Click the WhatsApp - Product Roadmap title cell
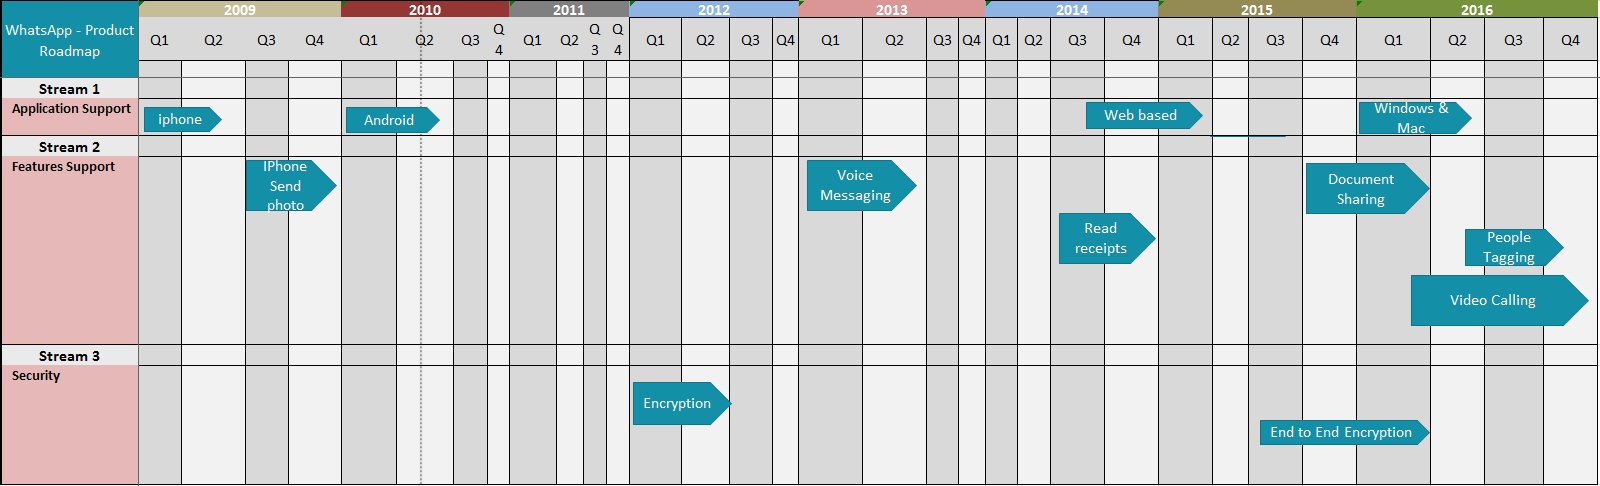1600x486 pixels. (x=70, y=41)
